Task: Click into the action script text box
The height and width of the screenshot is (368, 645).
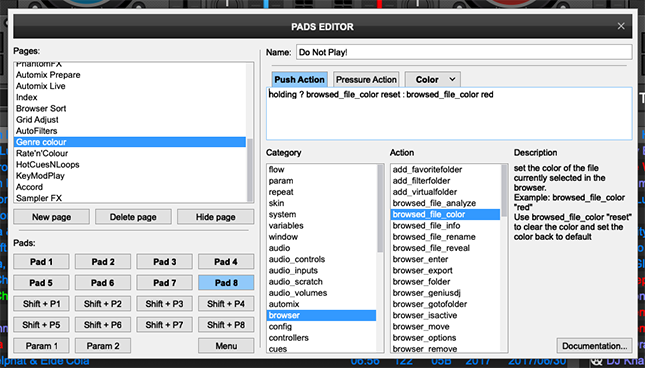Action: click(449, 113)
